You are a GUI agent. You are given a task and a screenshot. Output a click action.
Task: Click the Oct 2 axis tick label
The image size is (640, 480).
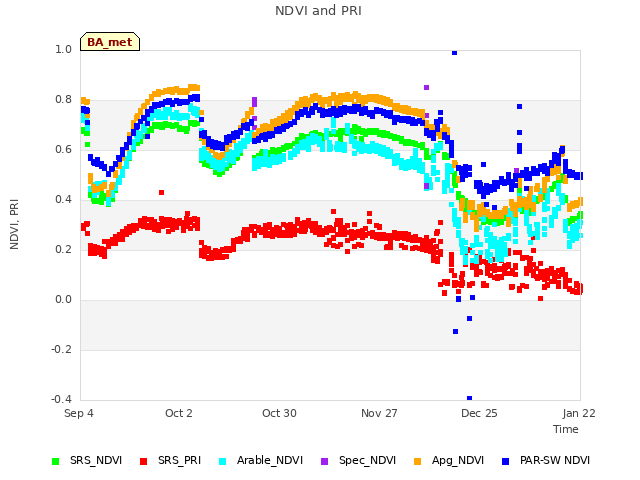pyautogui.click(x=179, y=413)
